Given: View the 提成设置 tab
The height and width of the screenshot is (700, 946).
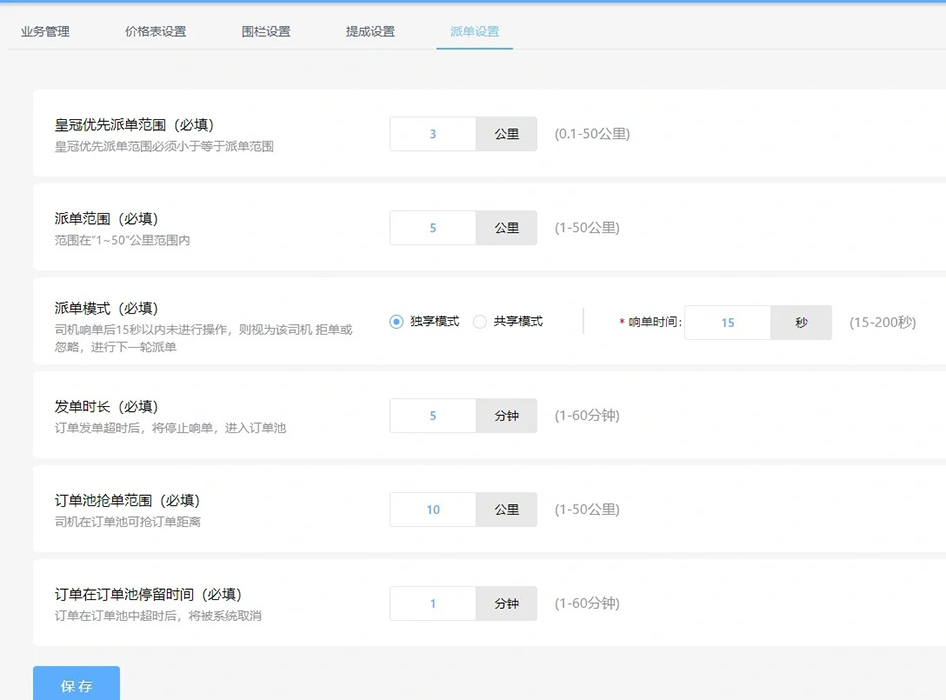Looking at the screenshot, I should pos(372,30).
